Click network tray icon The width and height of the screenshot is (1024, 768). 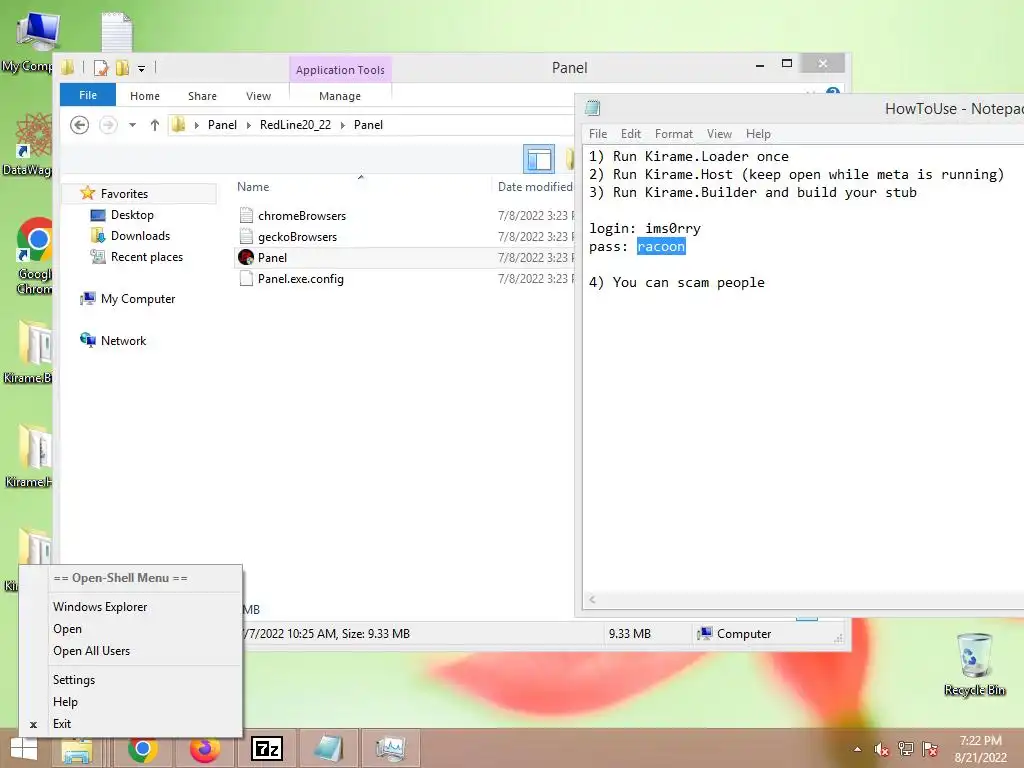(x=906, y=749)
